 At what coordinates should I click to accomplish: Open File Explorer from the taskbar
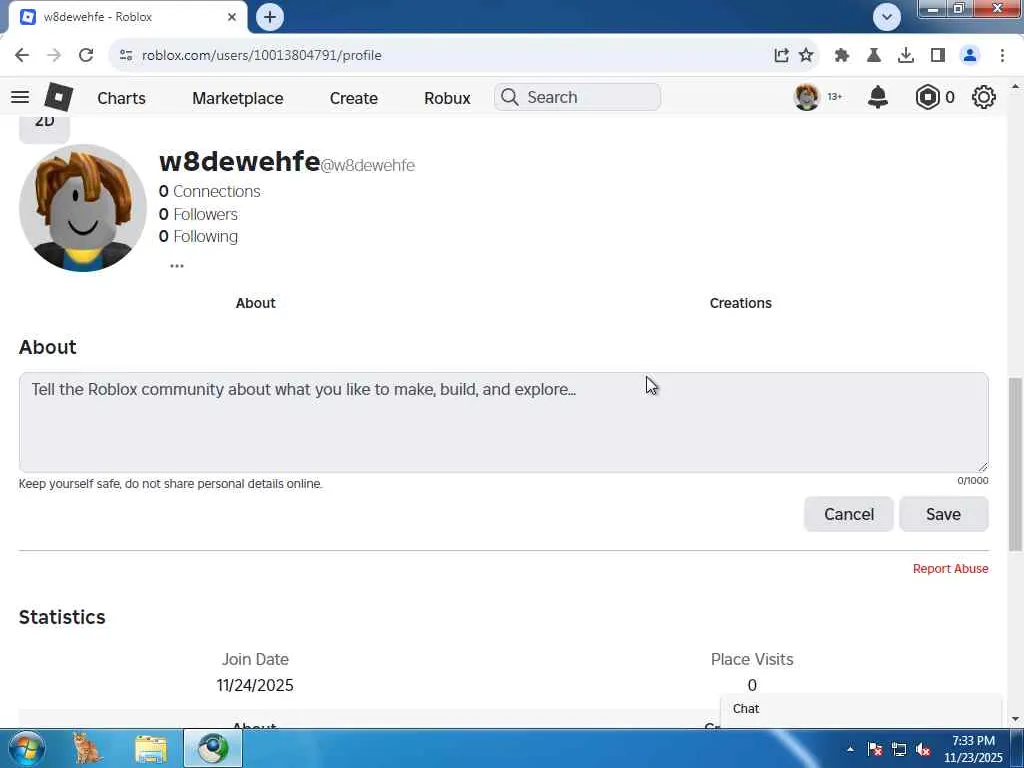151,749
